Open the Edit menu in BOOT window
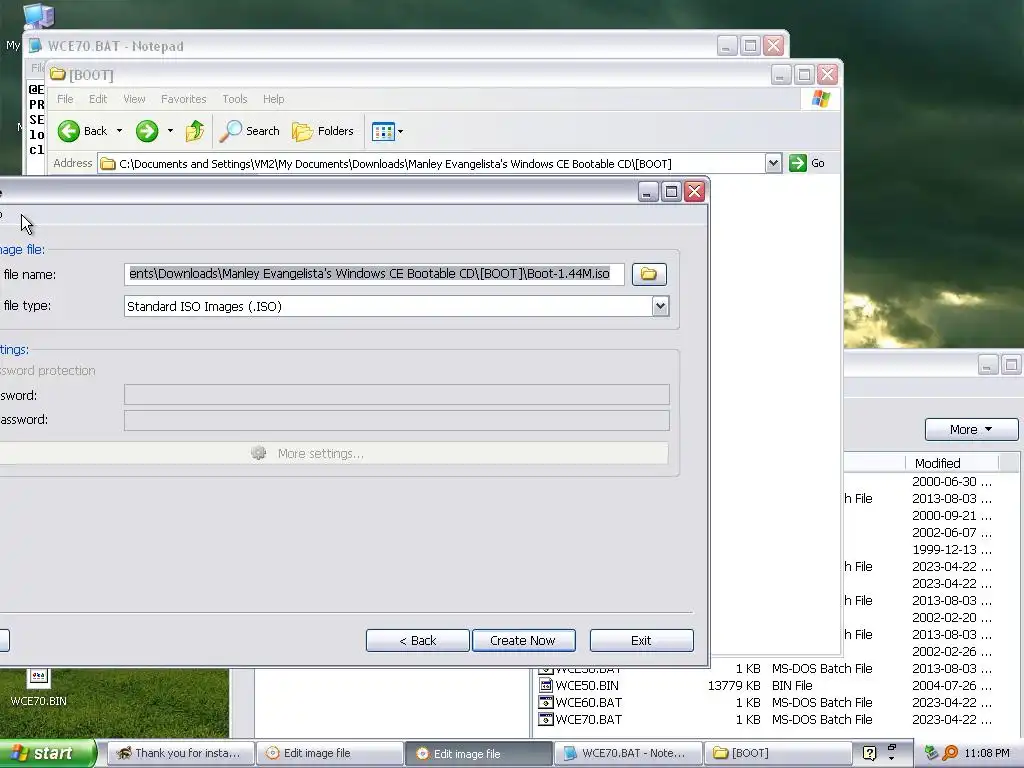Image resolution: width=1024 pixels, height=768 pixels. point(98,99)
